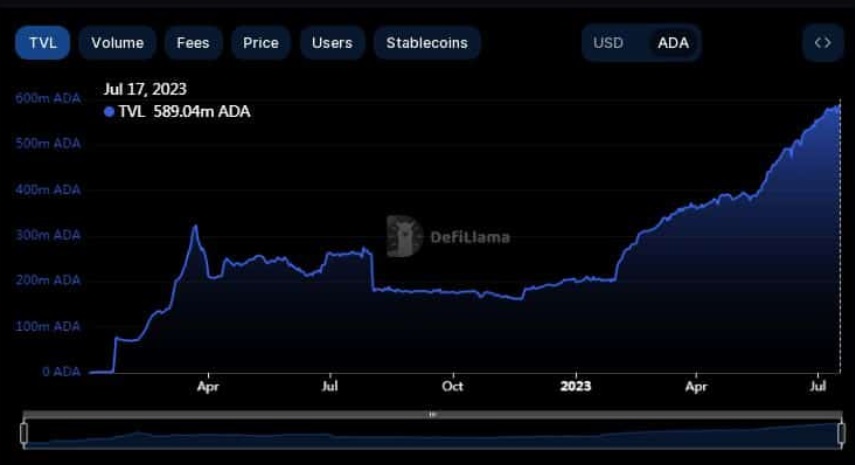Click the range navigator mini chart
The height and width of the screenshot is (465, 855).
432,434
